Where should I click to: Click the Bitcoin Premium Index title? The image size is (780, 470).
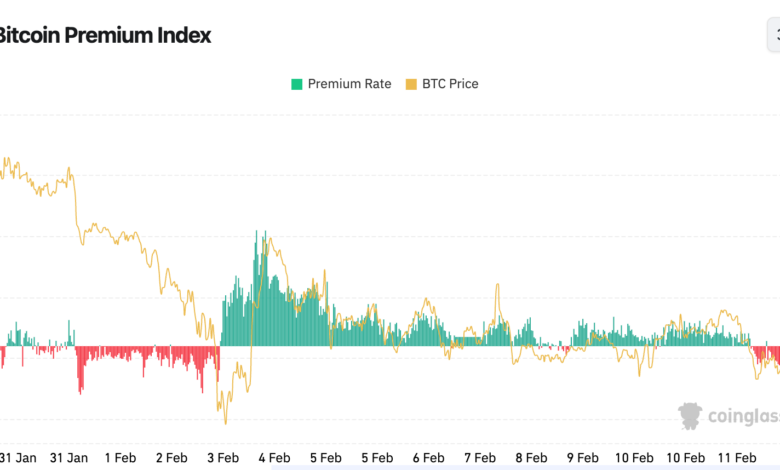click(104, 35)
